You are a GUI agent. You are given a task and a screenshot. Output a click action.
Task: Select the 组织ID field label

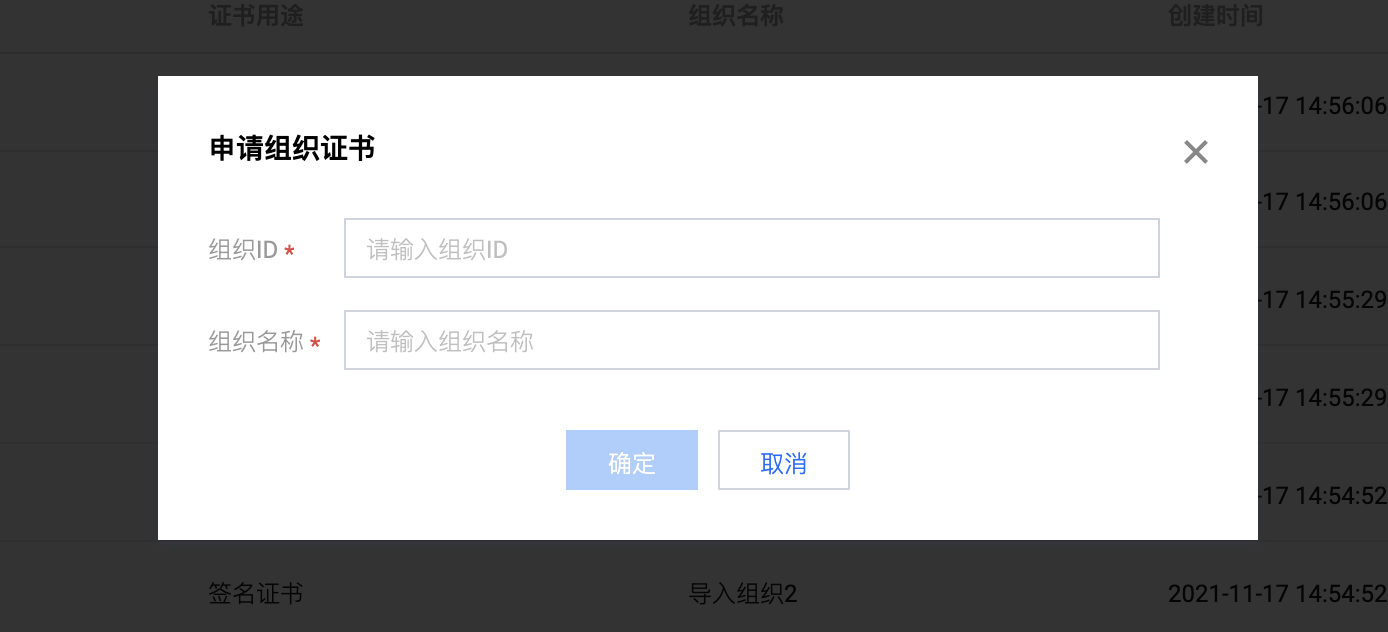(x=243, y=250)
